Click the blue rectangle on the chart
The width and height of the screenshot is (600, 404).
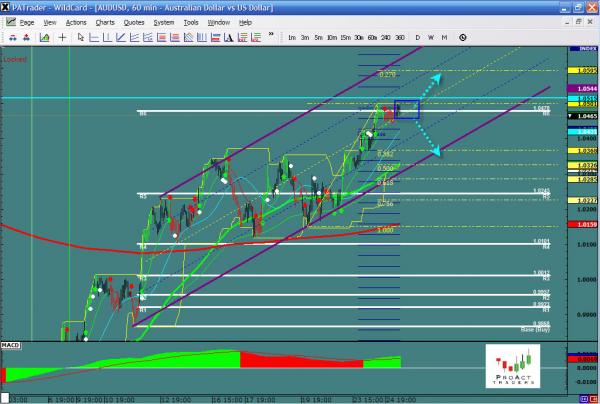[x=407, y=109]
